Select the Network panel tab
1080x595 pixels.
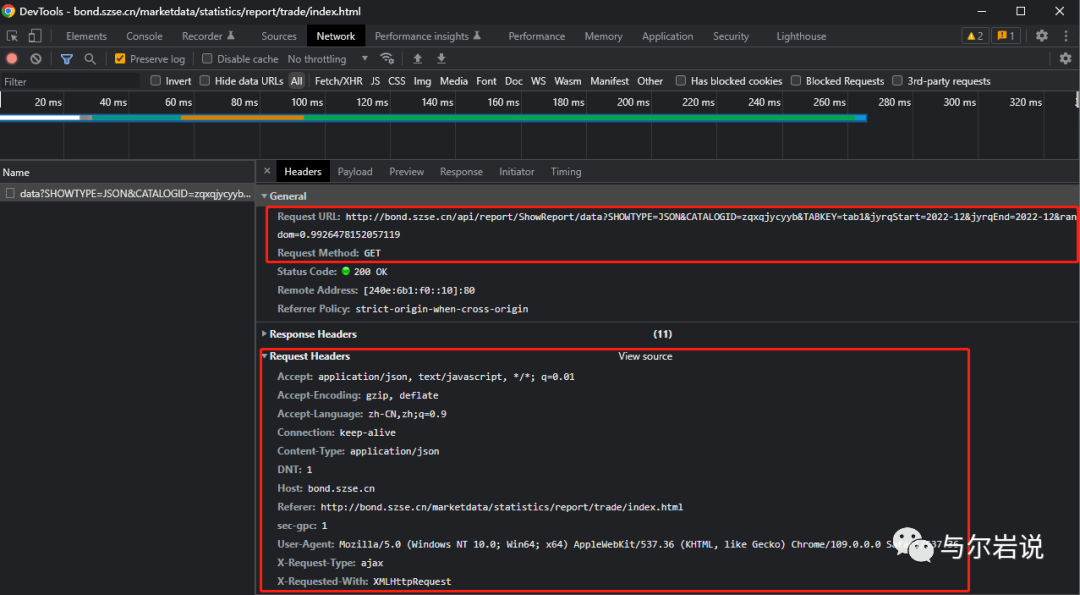point(335,36)
